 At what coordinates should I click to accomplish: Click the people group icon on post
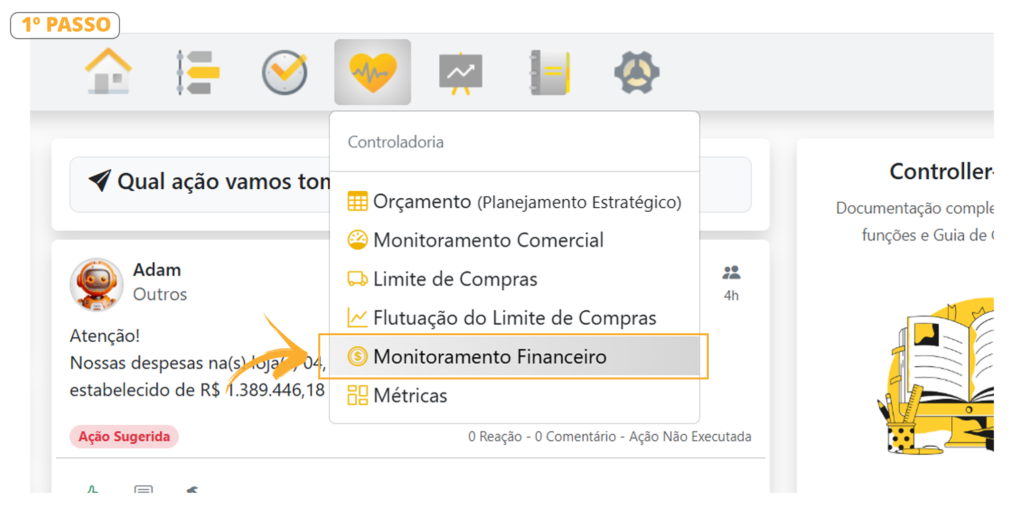point(731,272)
